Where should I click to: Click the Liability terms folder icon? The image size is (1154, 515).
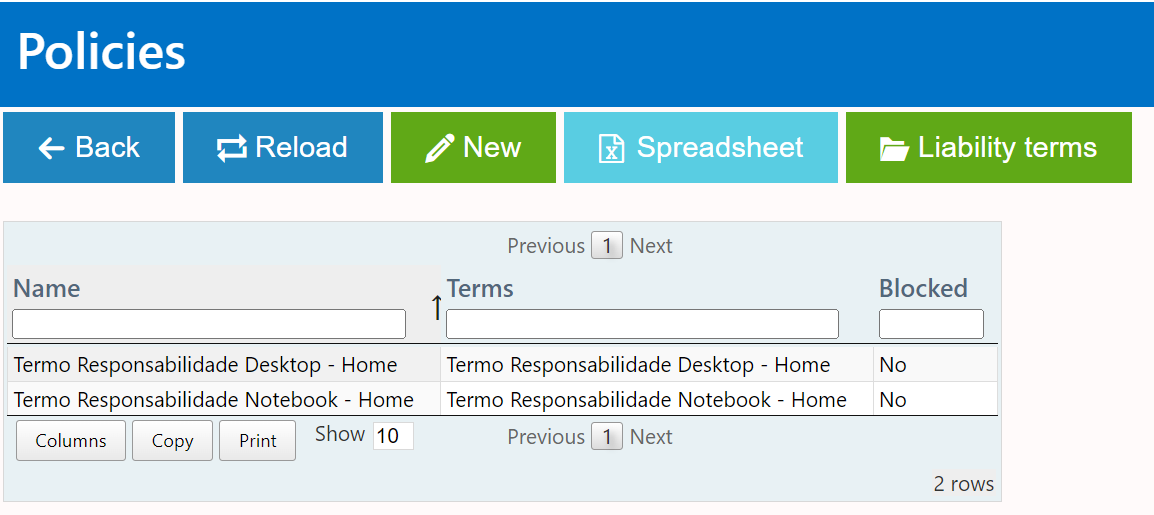[894, 149]
